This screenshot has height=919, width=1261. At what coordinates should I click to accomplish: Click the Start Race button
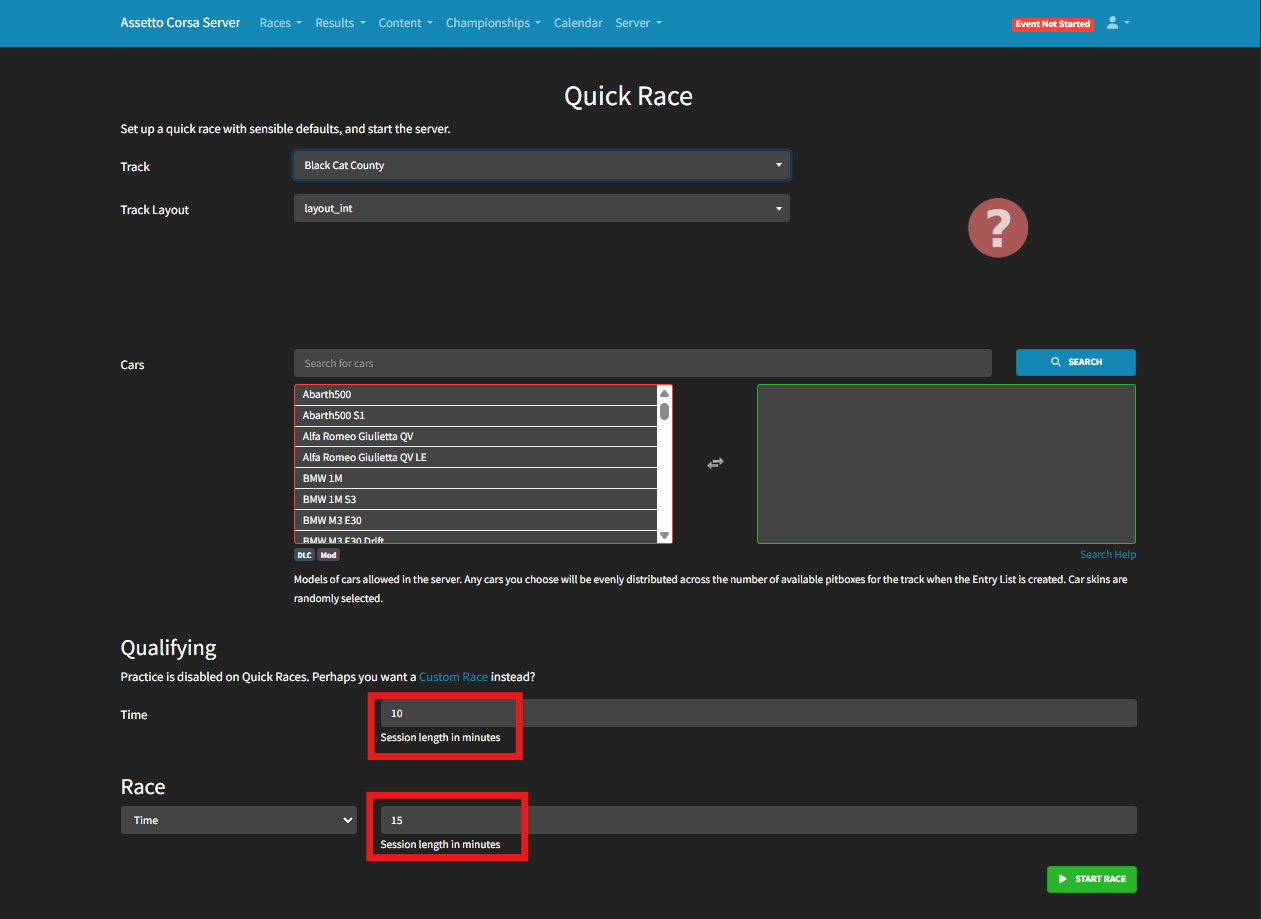pos(1091,879)
